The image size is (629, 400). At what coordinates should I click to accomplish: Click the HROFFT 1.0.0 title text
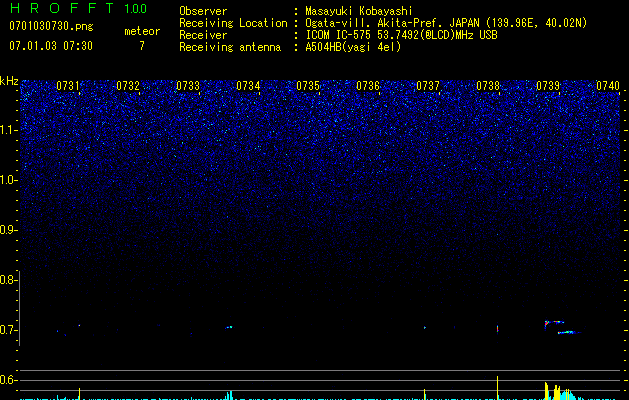click(x=78, y=8)
